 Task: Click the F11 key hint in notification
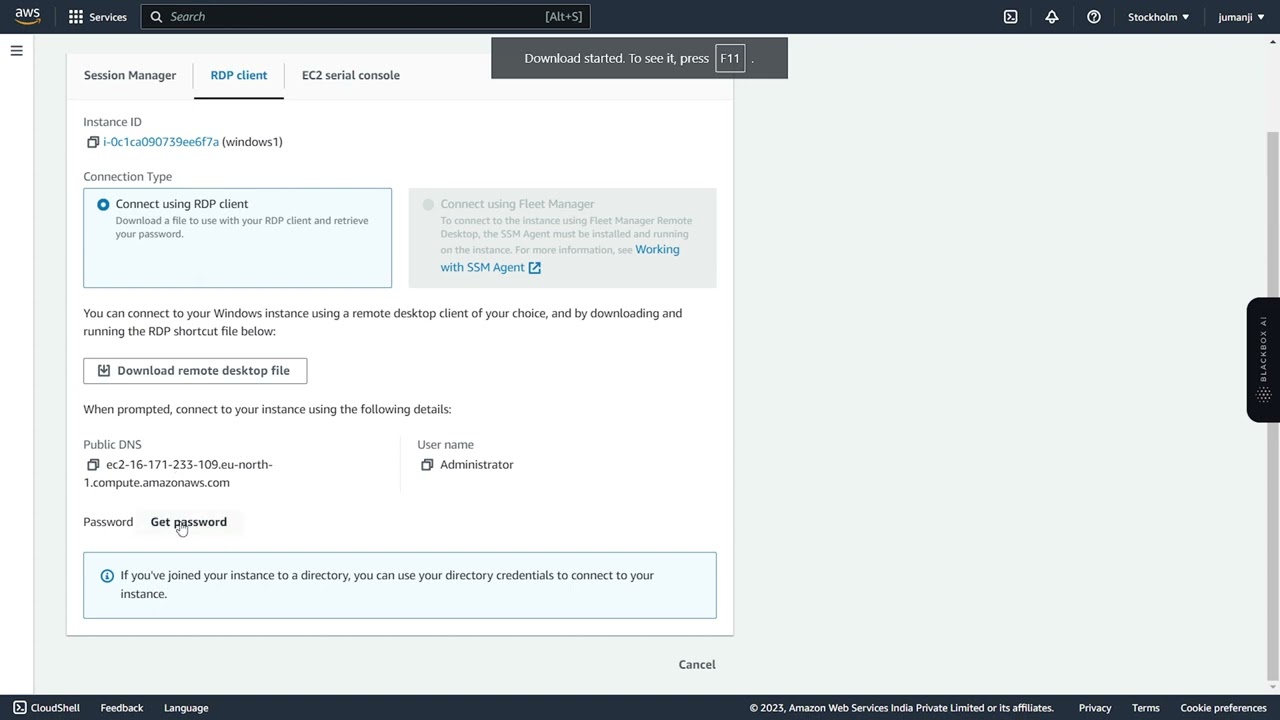(x=730, y=58)
